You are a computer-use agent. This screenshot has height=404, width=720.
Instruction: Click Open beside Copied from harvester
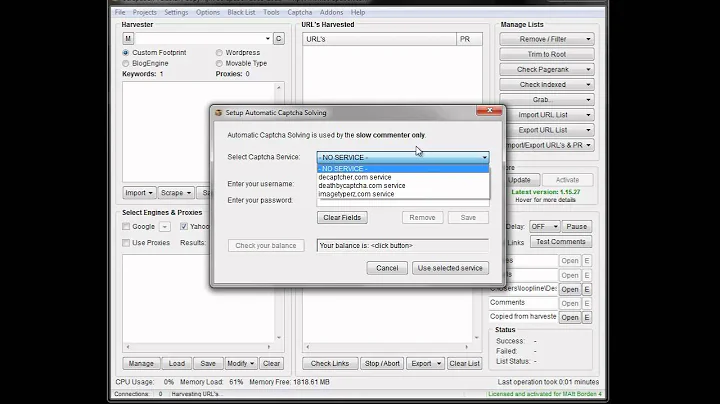[x=570, y=317]
